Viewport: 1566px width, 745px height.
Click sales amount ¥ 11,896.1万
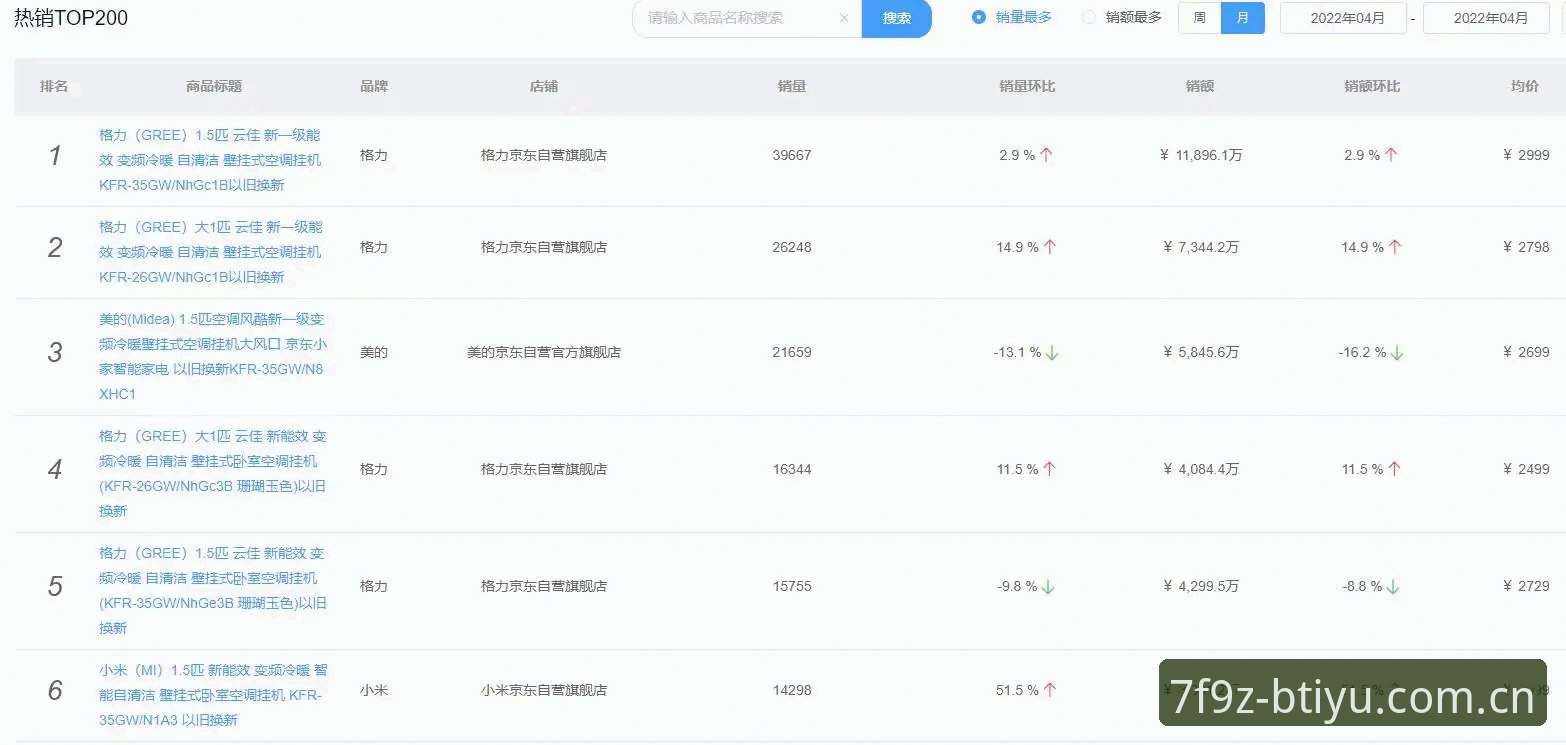pos(1201,155)
